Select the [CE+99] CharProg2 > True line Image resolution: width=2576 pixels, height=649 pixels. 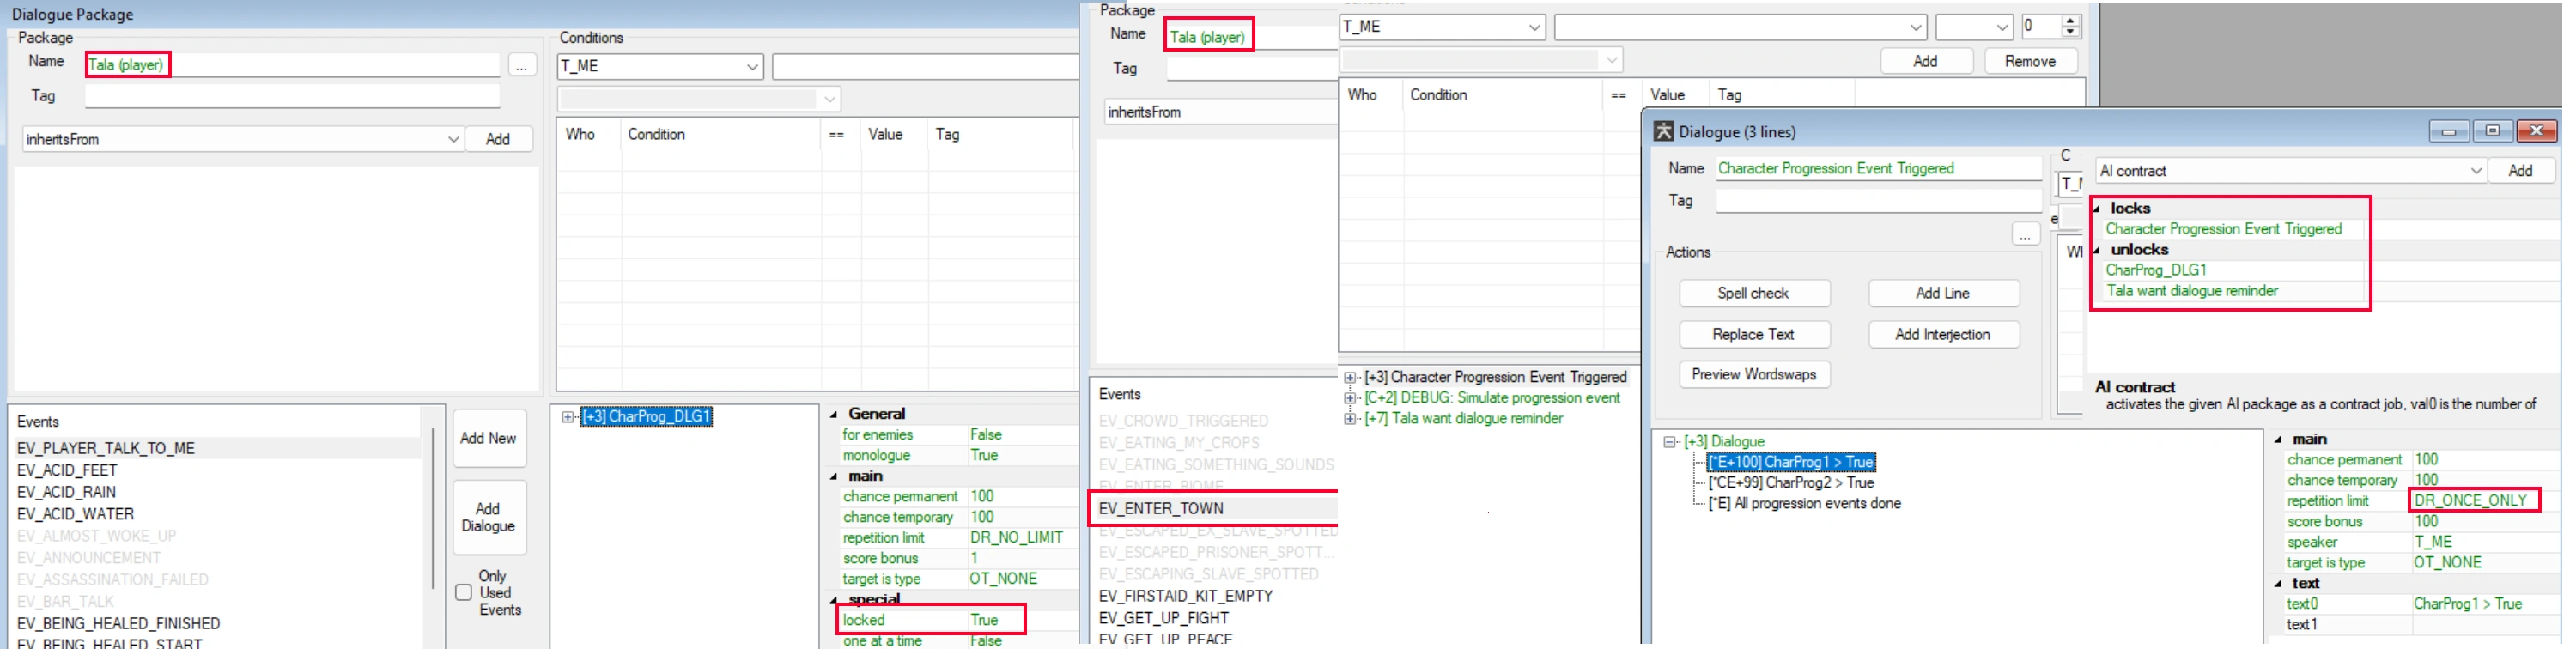1791,483
